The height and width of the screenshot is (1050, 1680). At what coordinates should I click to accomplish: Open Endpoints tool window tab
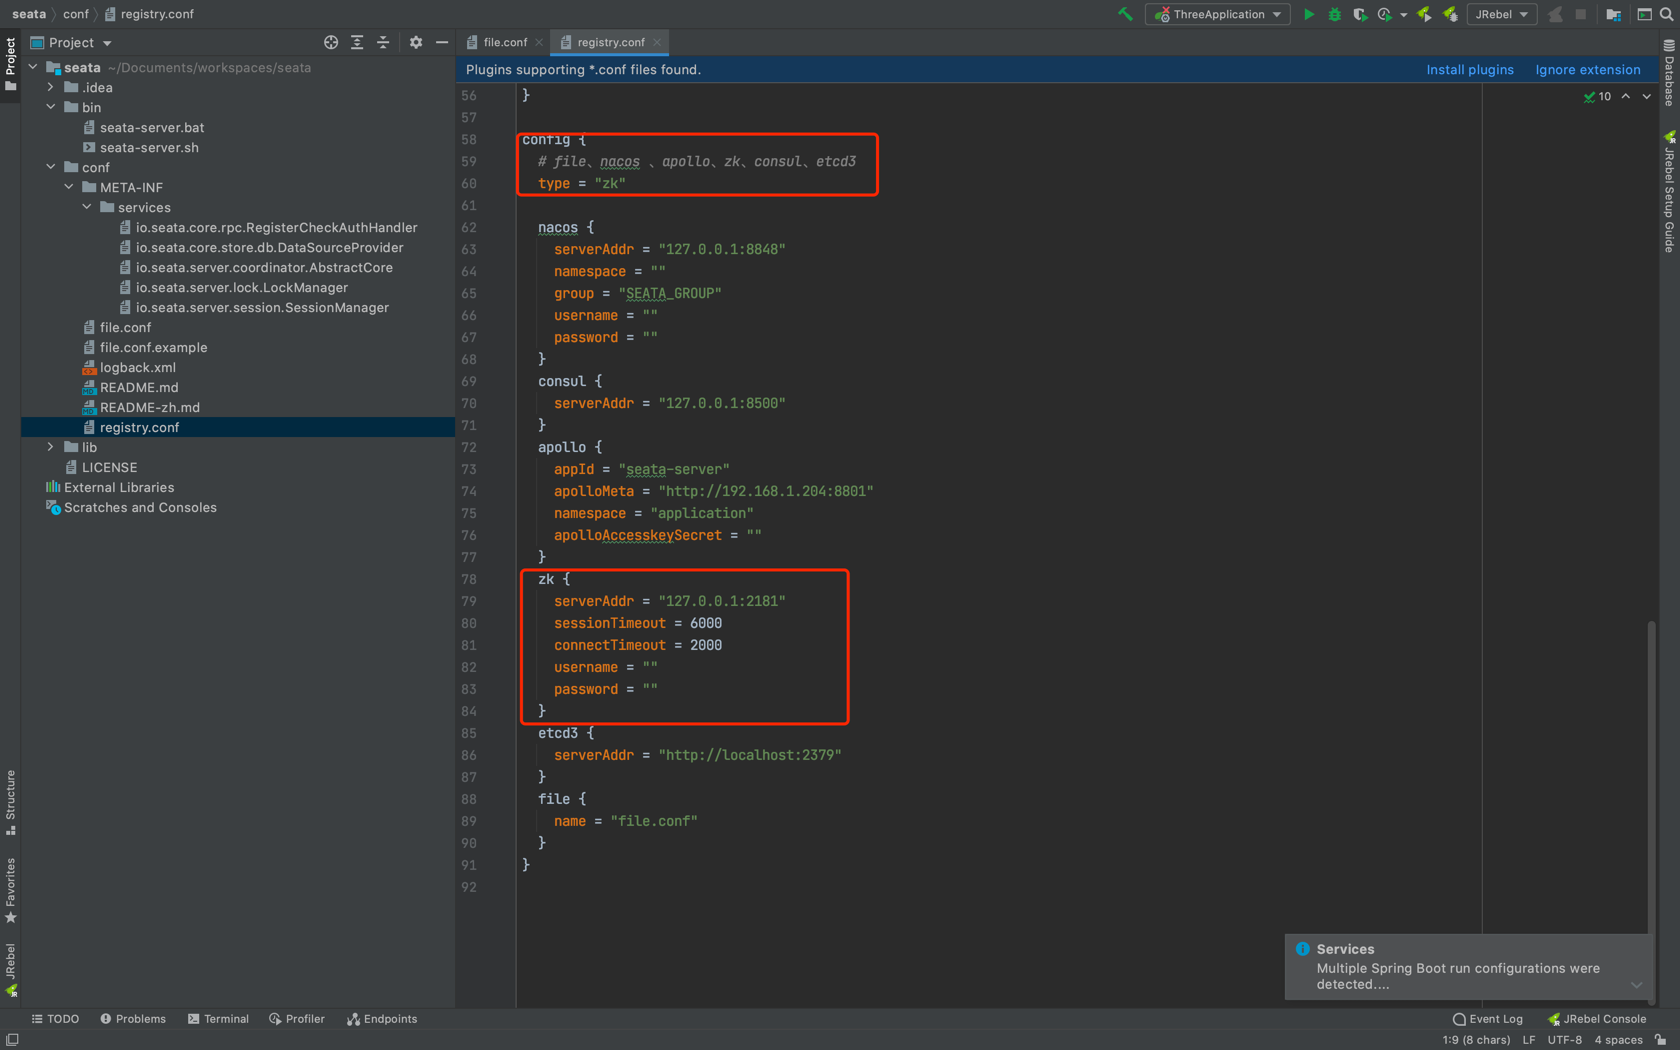pyautogui.click(x=382, y=1019)
